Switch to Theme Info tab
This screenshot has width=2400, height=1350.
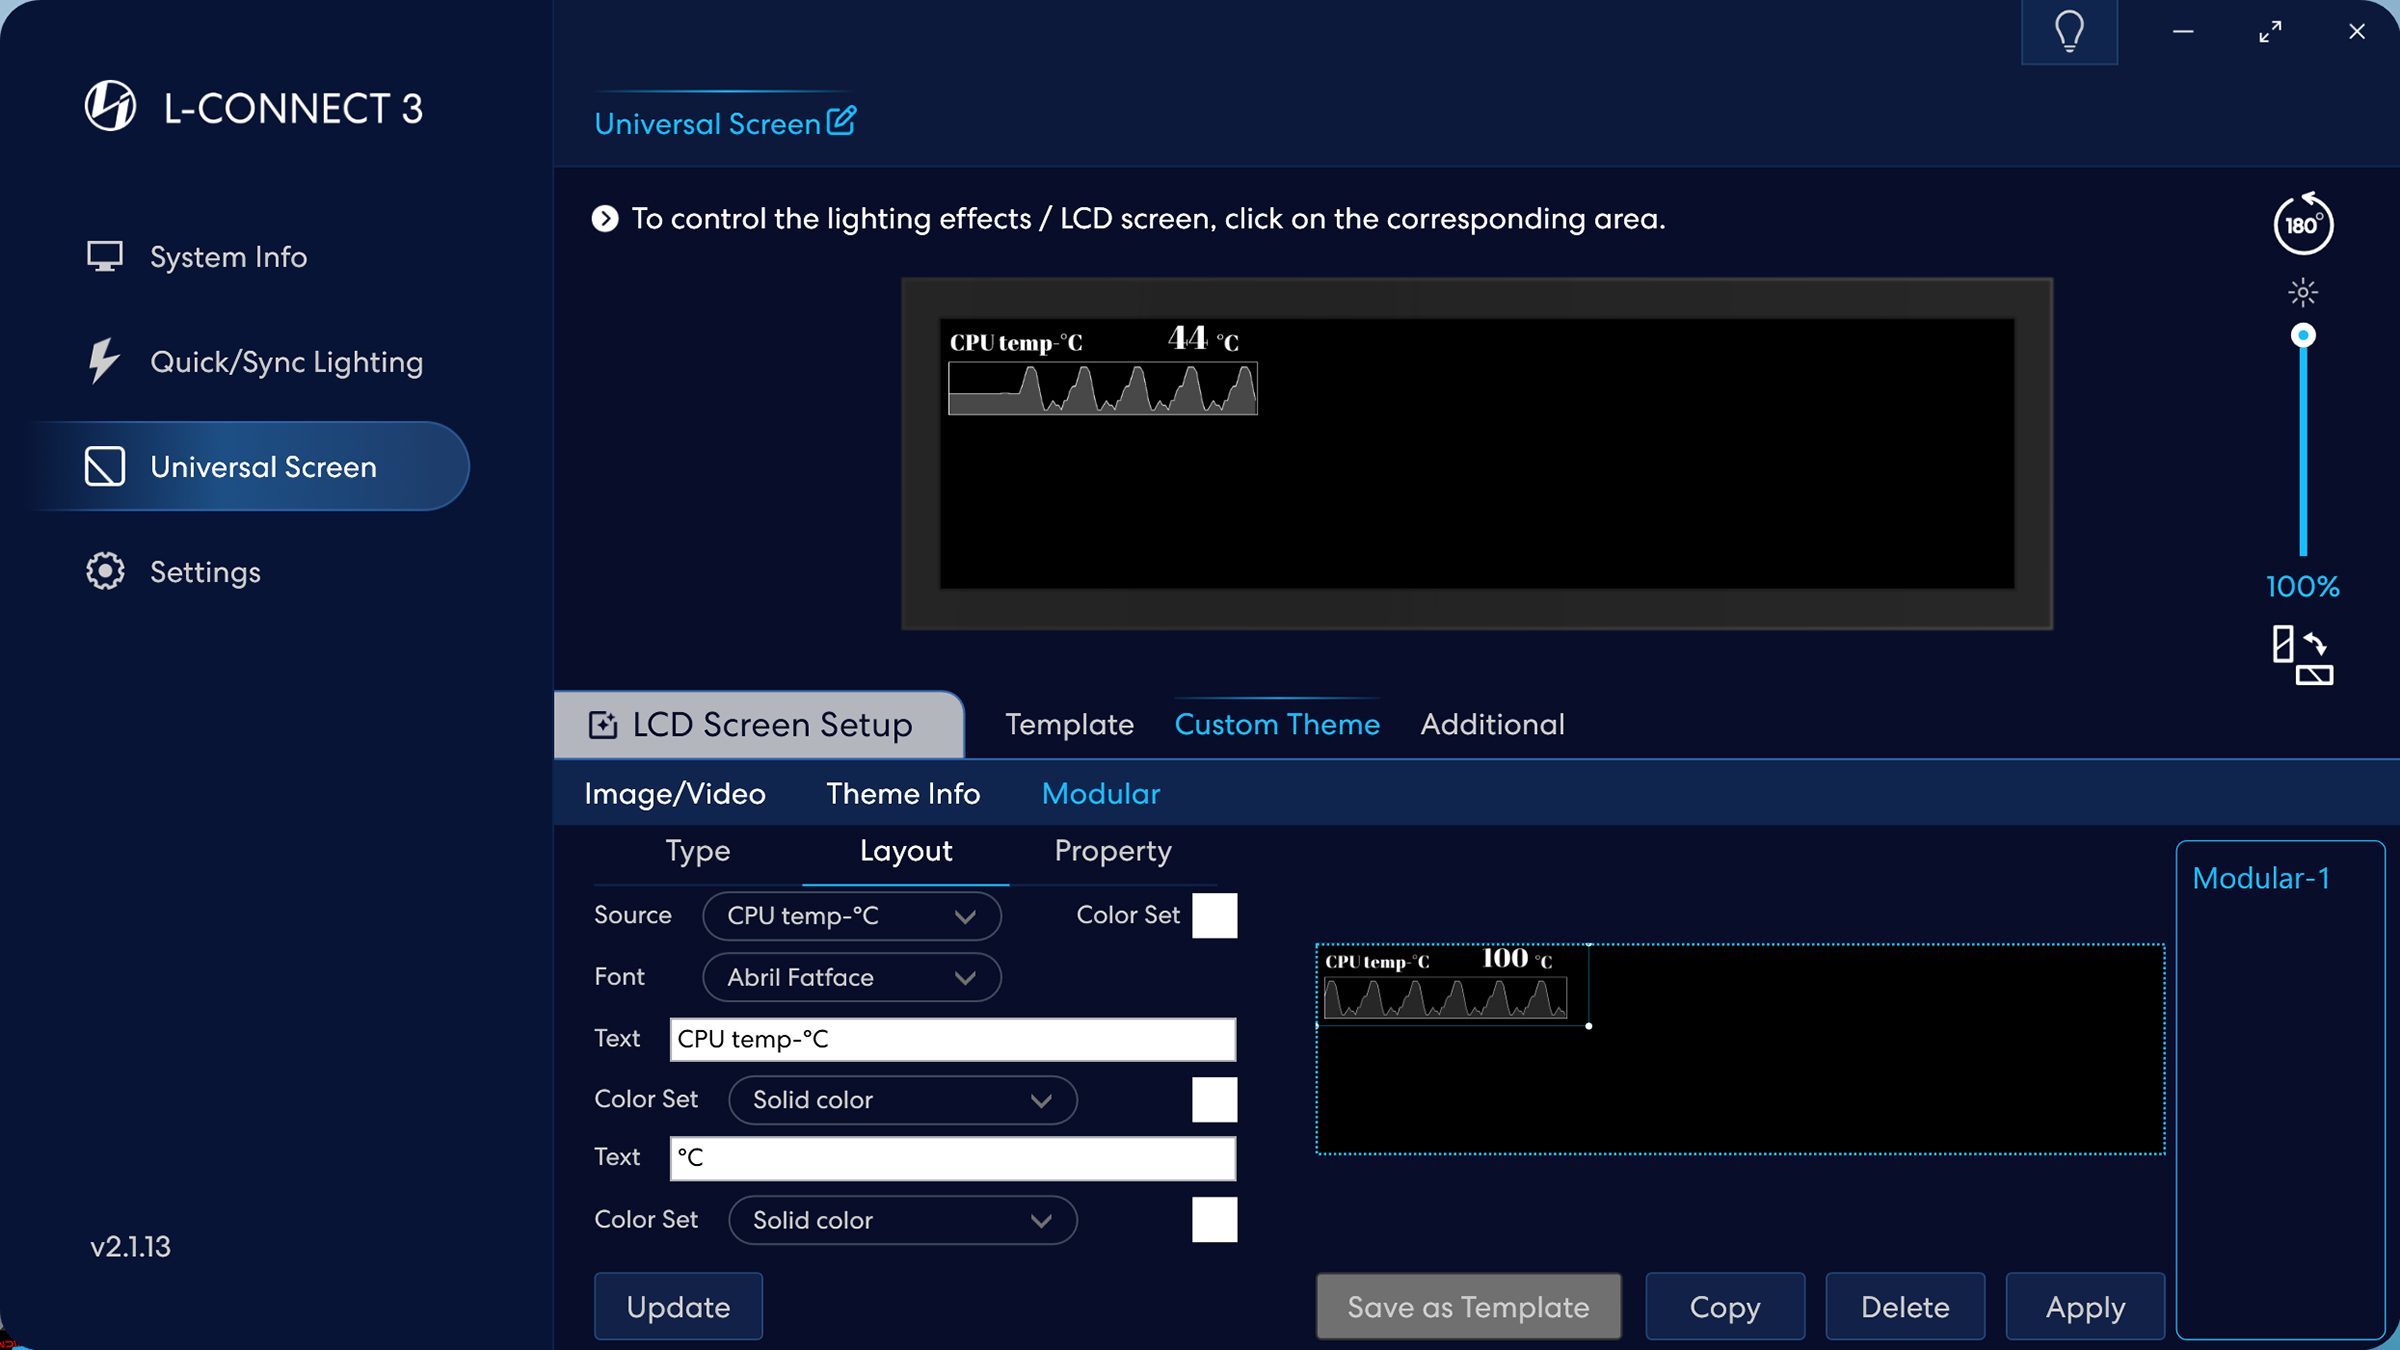pyautogui.click(x=902, y=794)
